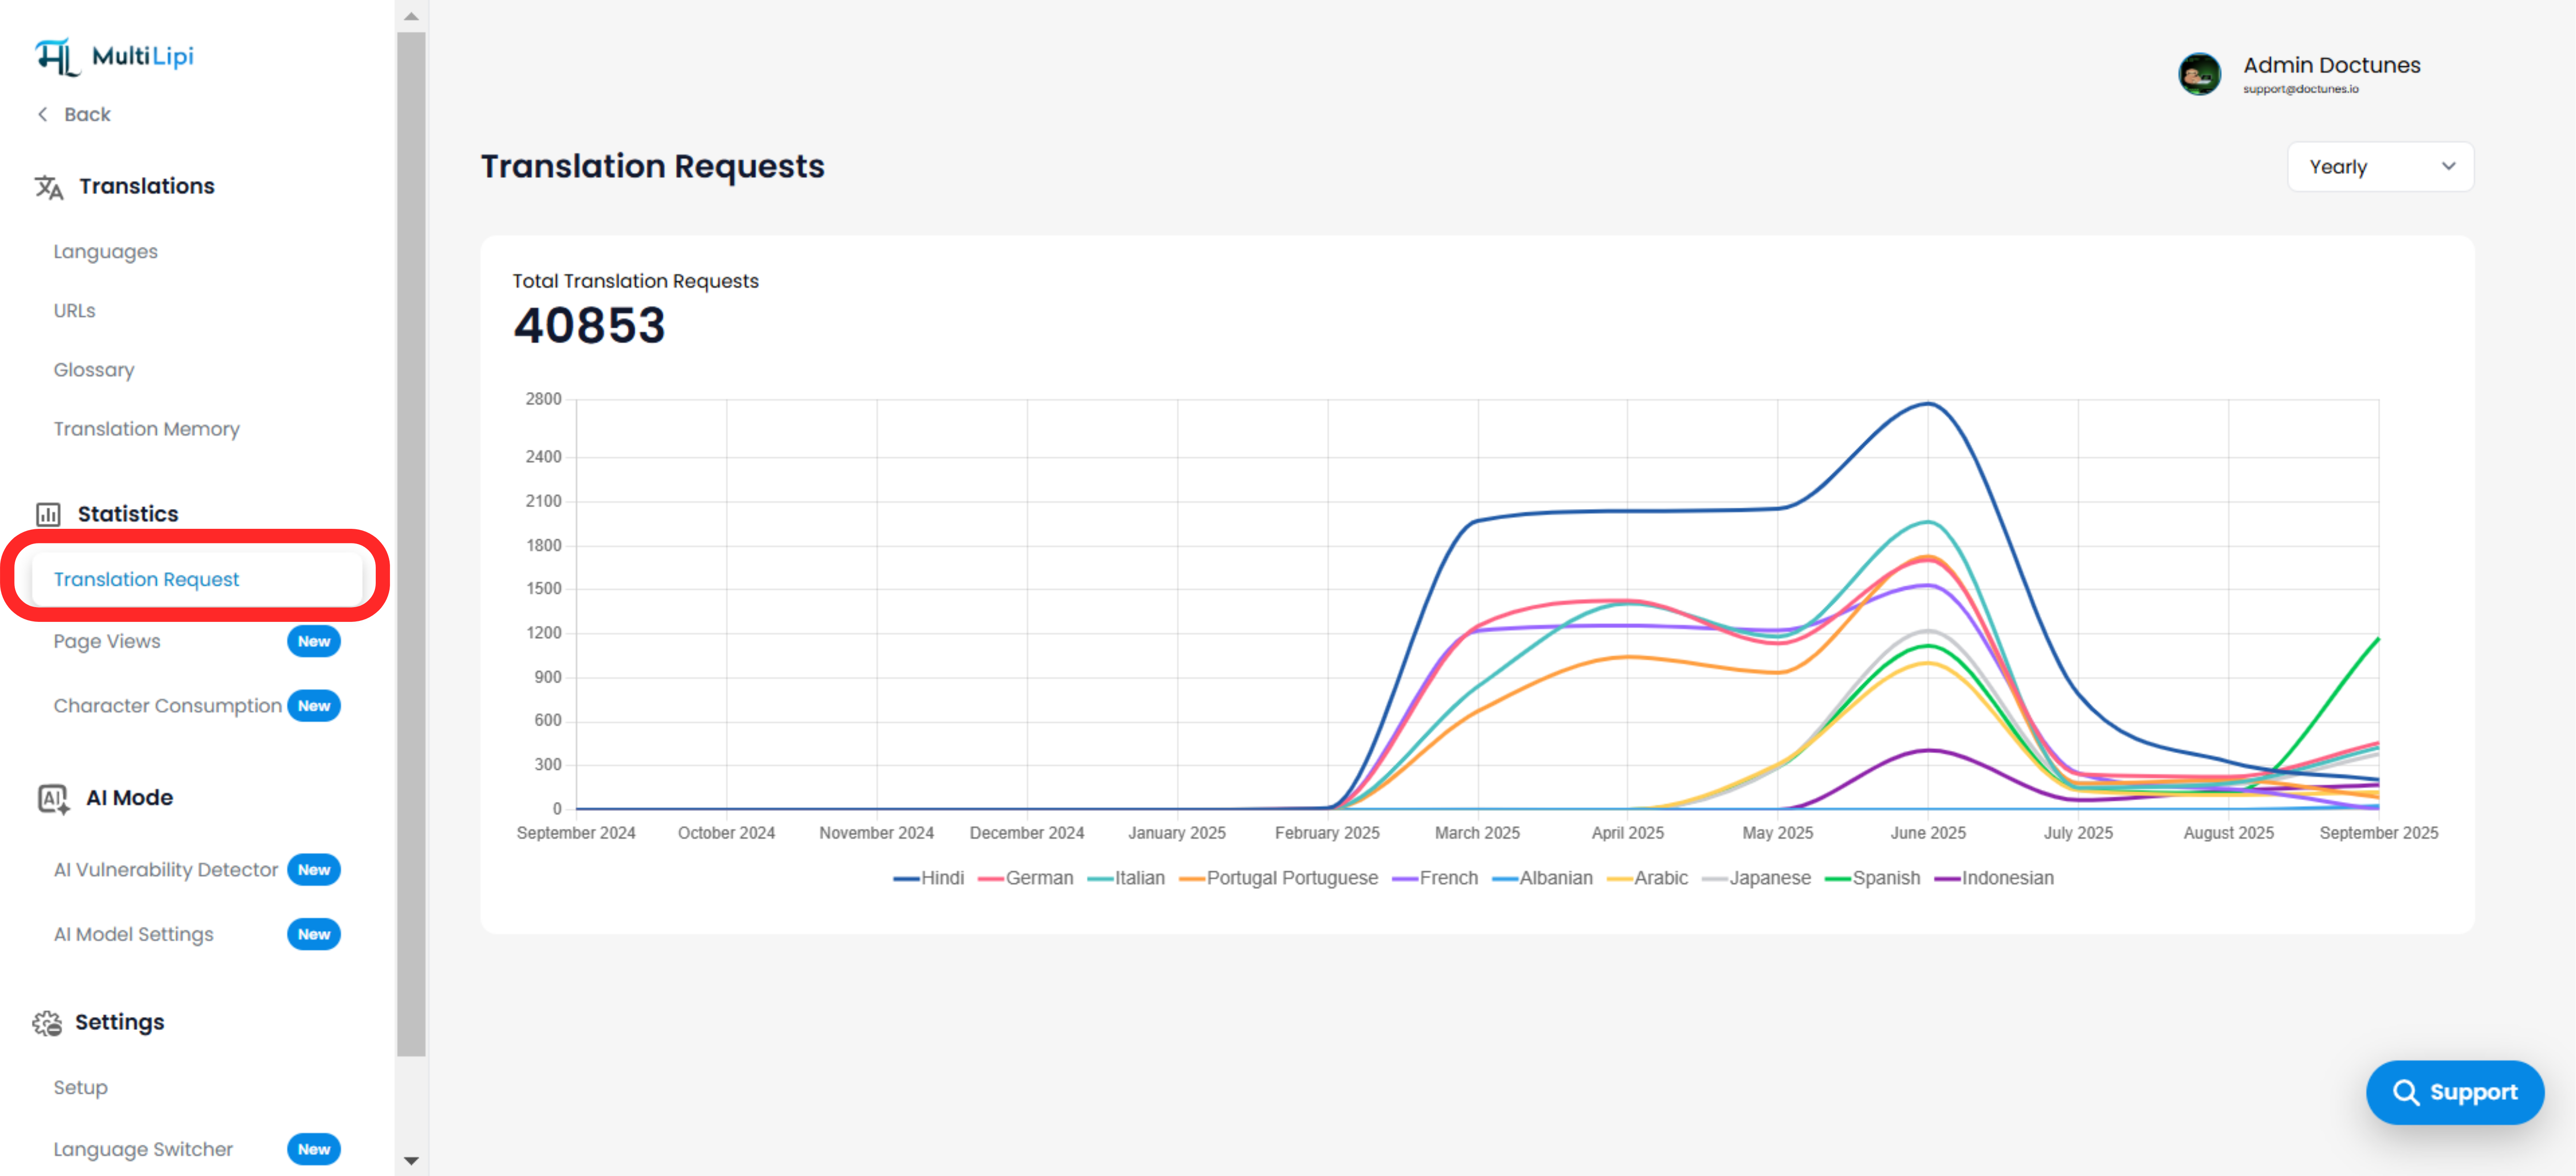This screenshot has height=1176, width=2576.
Task: Open AI Vulnerability Detector
Action: pyautogui.click(x=165, y=870)
